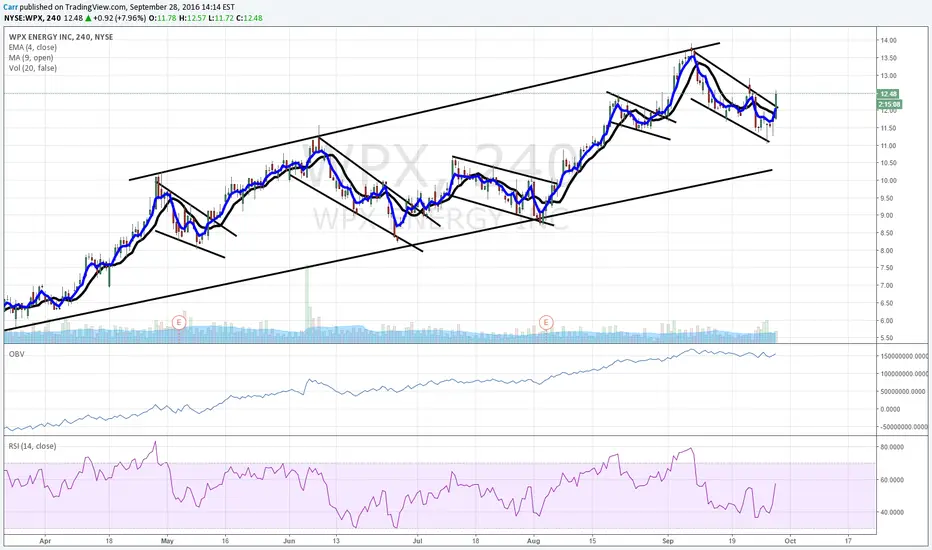Screen dimensions: 932x550
Task: Click the OBV pane label
Action: [x=16, y=354]
